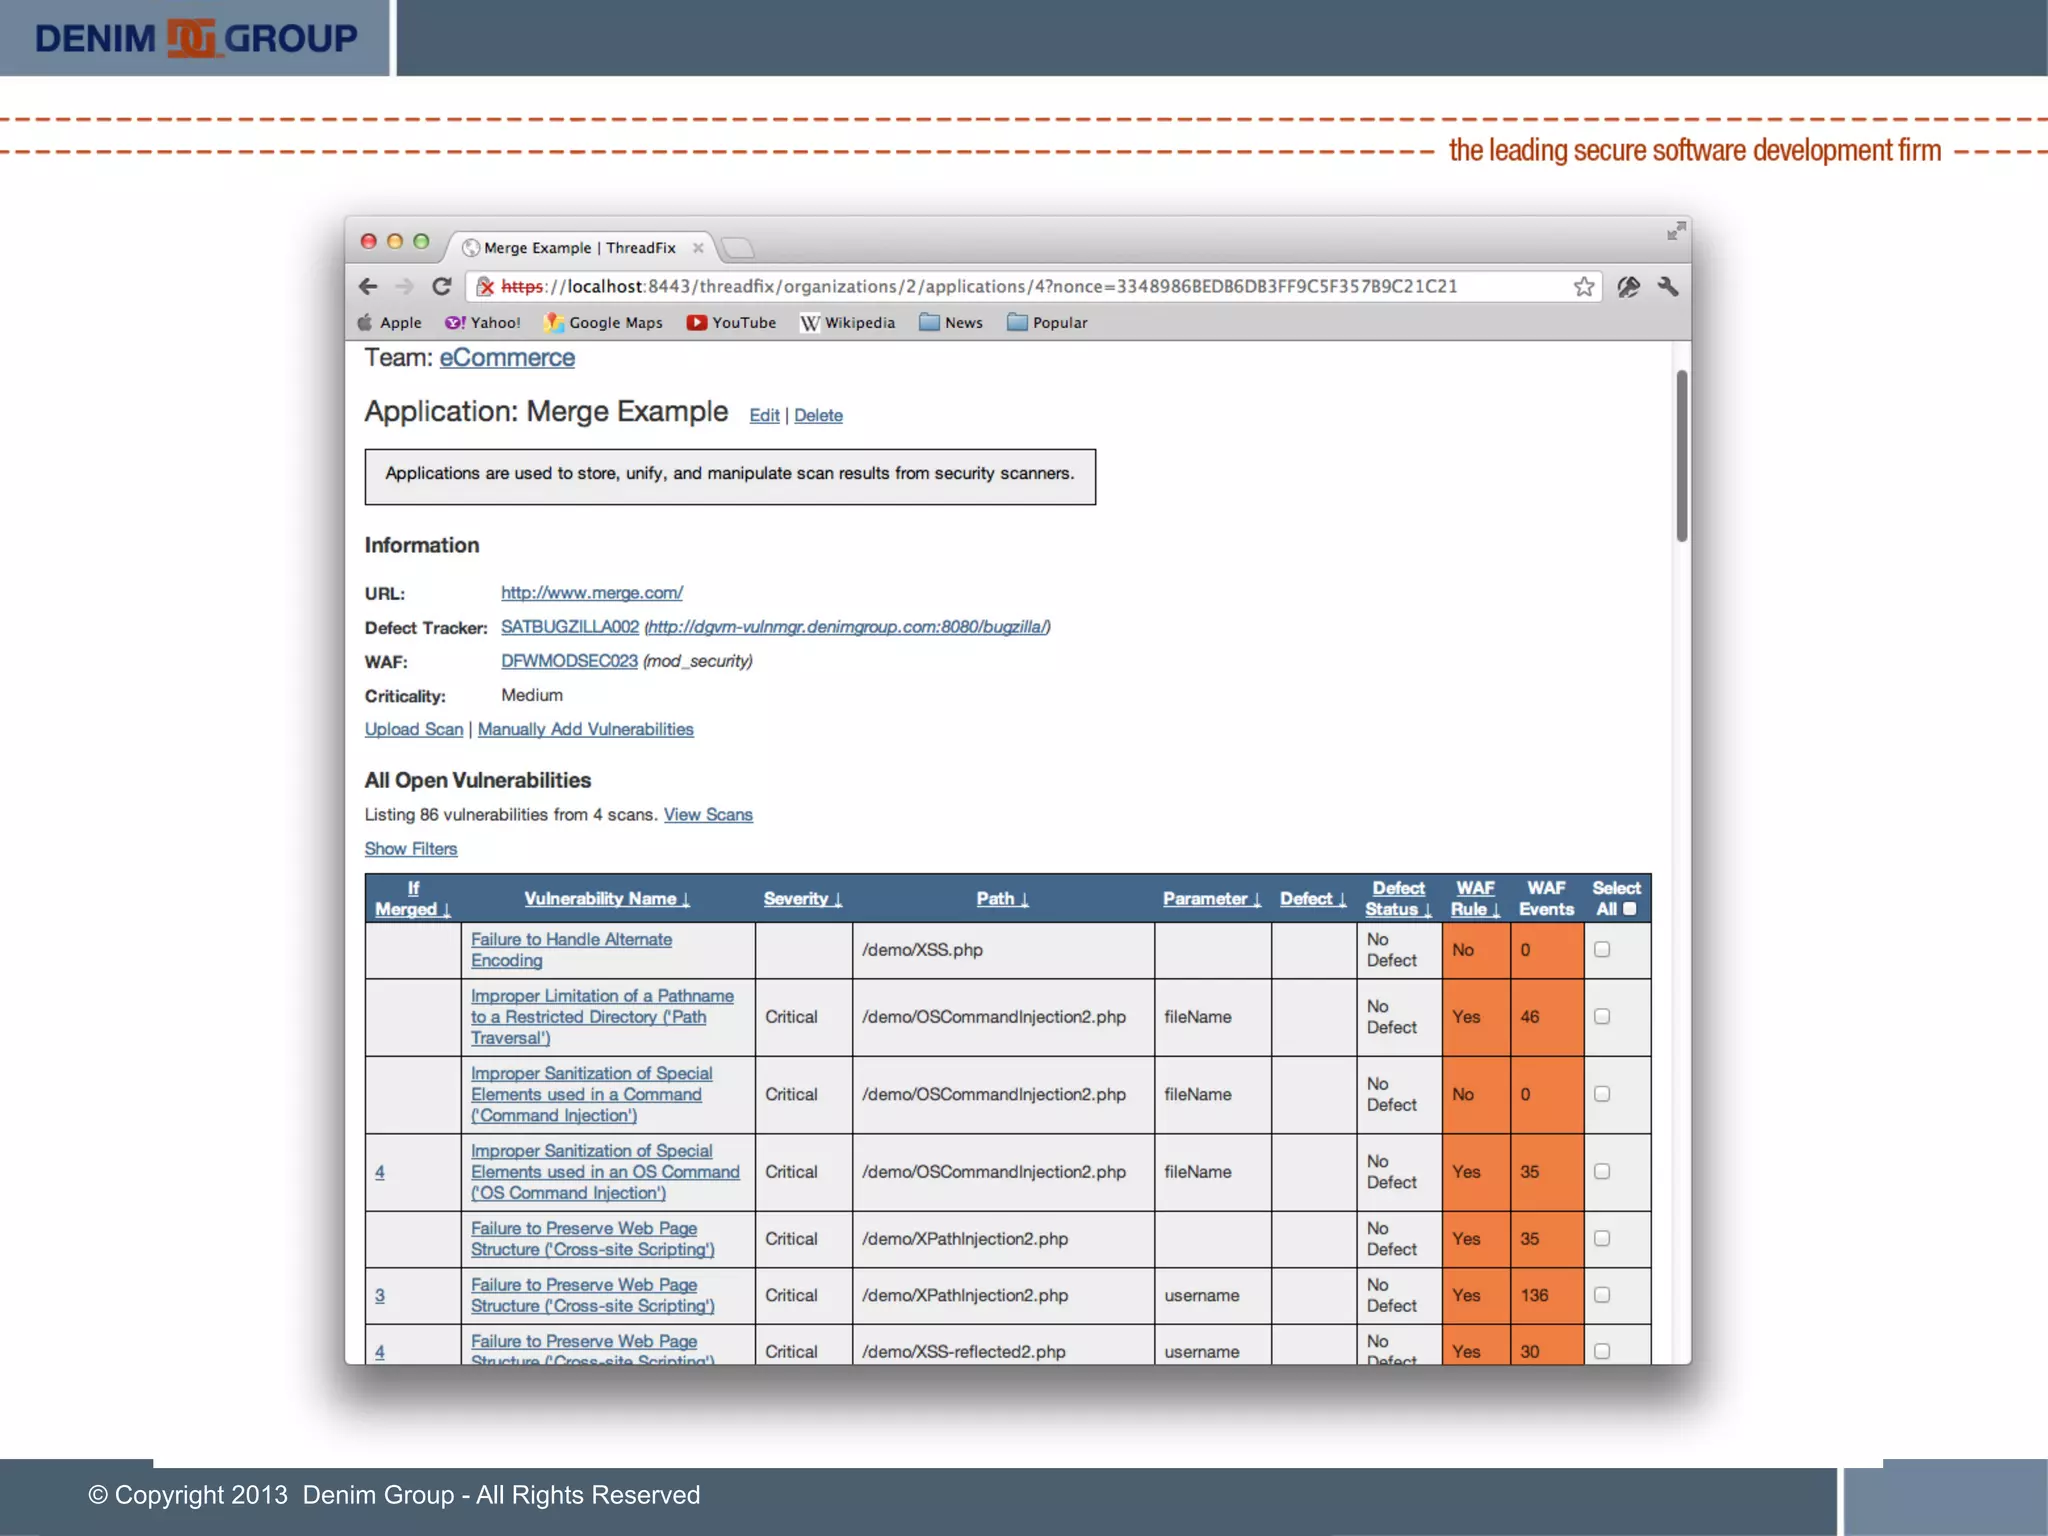Select the Merge Example ThreadFix tab
Viewport: 2048px width, 1536px height.
click(579, 248)
